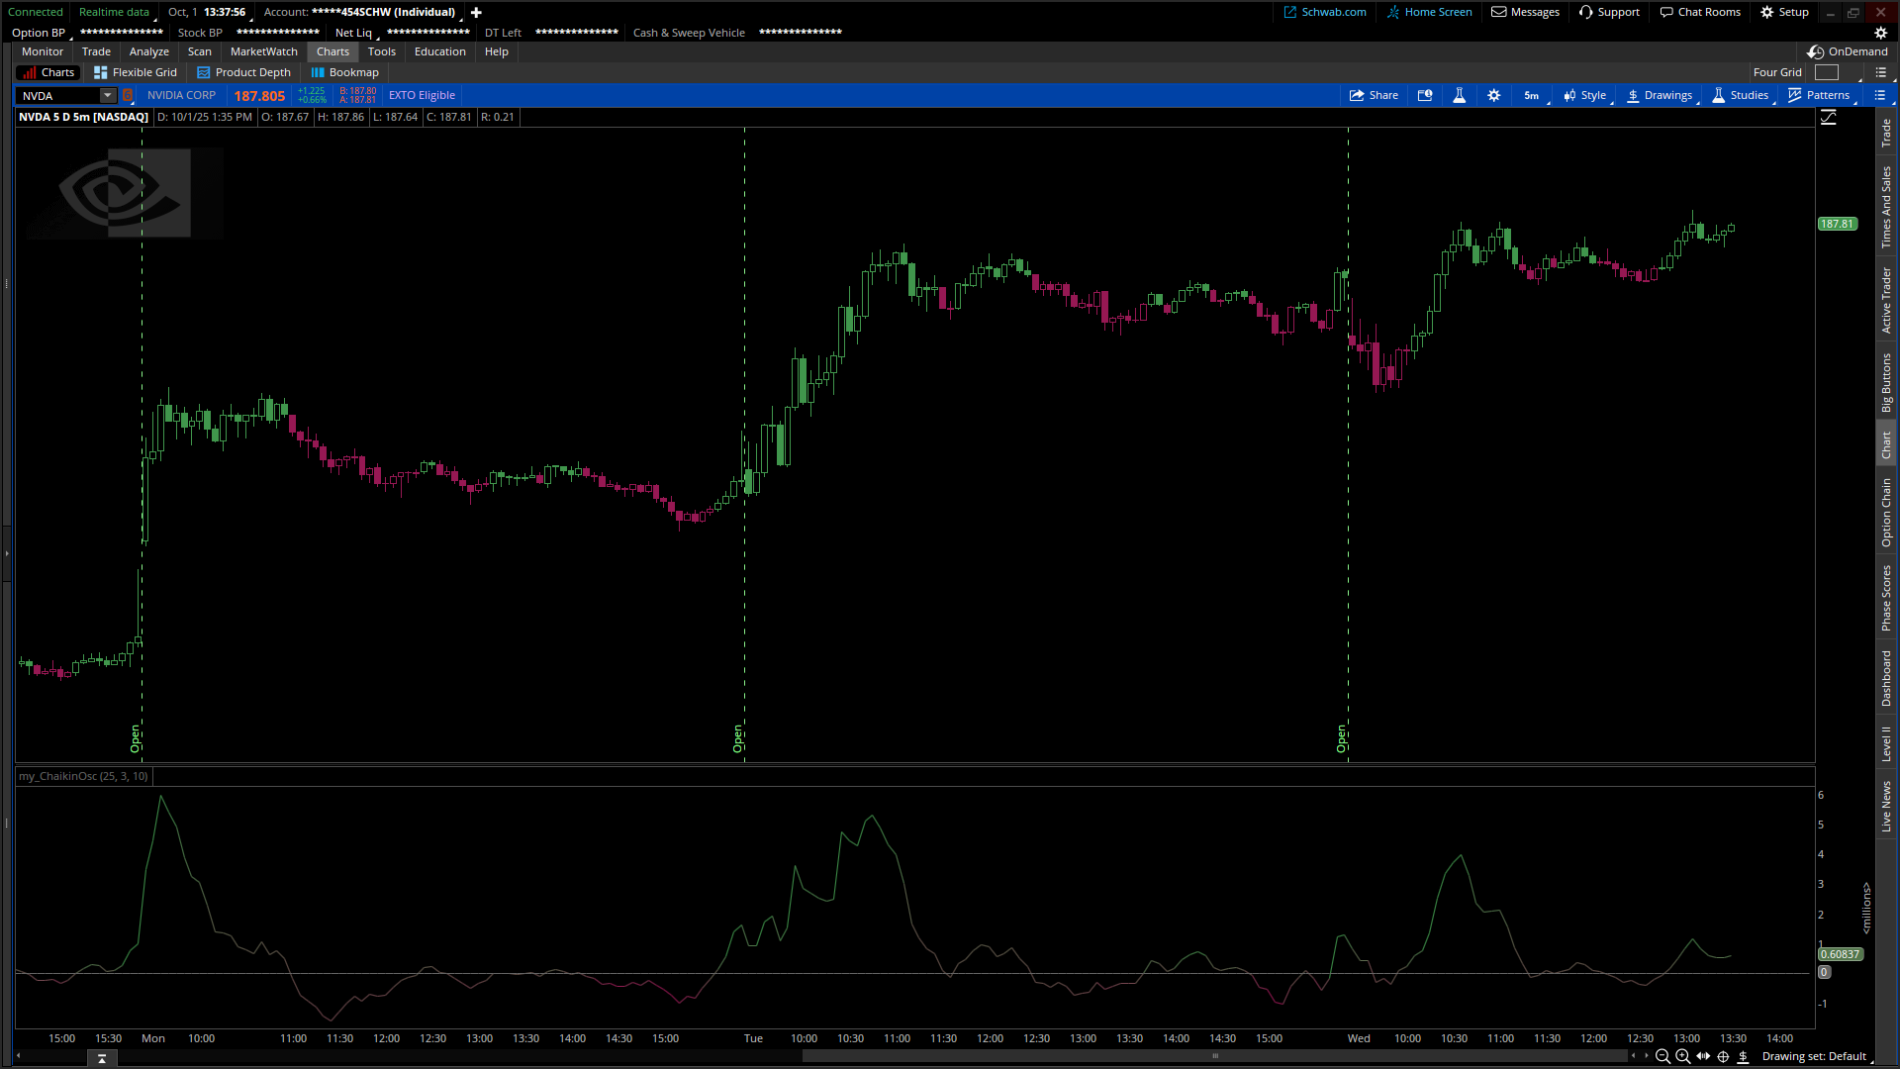Image resolution: width=1900 pixels, height=1069 pixels.
Task: Open Flexible Grid view
Action: [x=135, y=72]
